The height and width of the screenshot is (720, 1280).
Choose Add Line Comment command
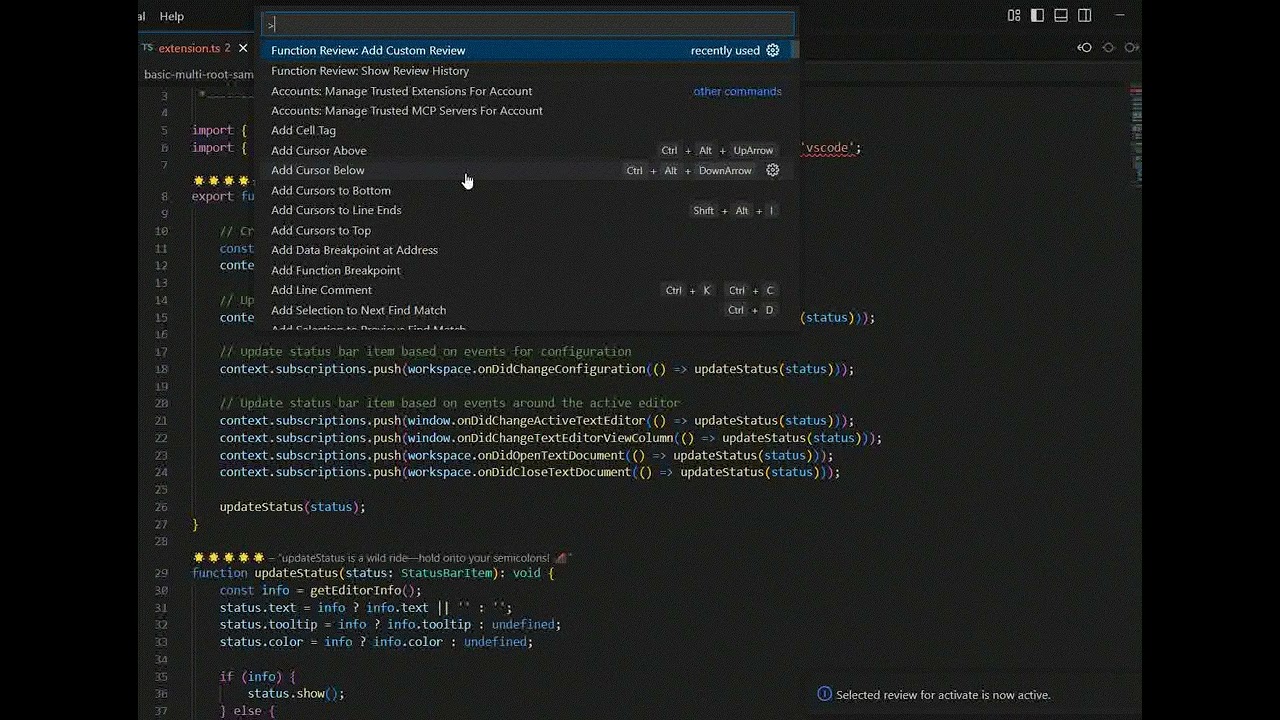point(526,290)
